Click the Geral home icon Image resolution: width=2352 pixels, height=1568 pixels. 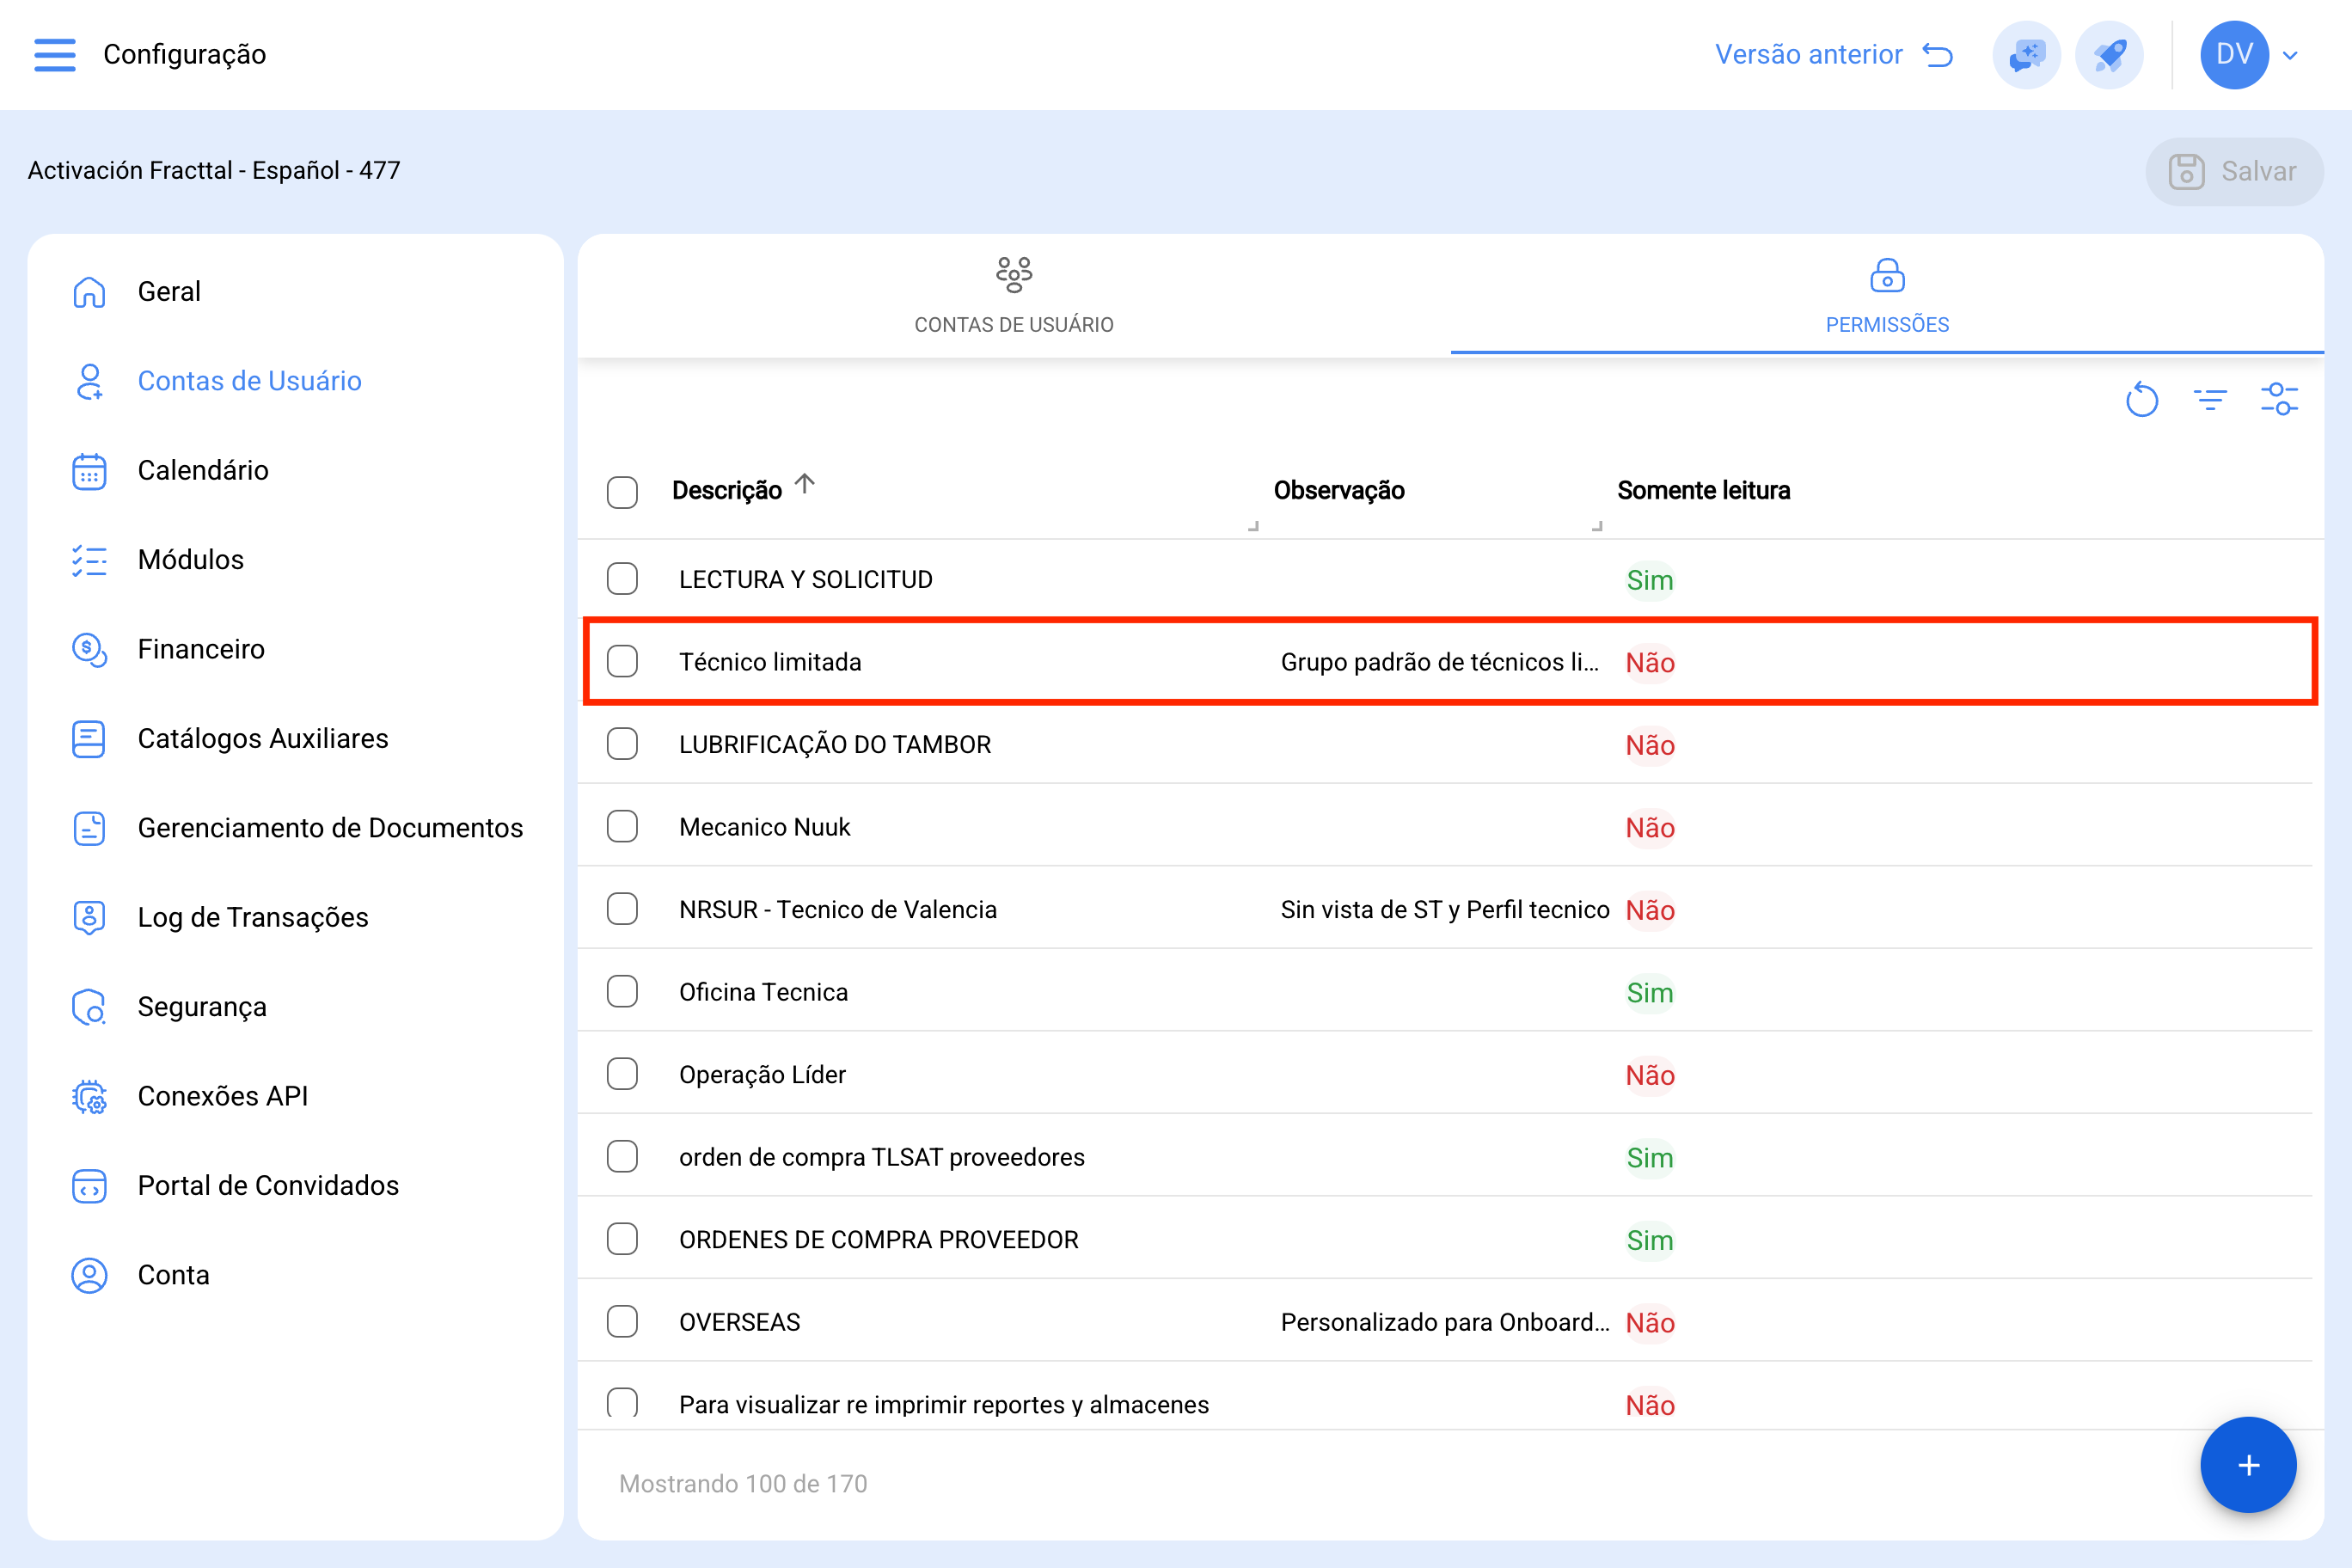(89, 292)
